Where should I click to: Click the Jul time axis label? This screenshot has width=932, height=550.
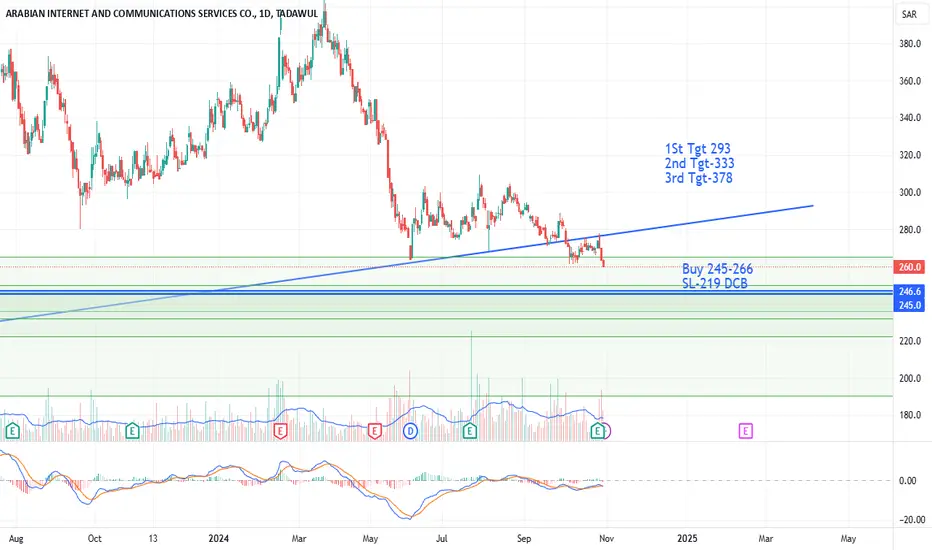(x=442, y=539)
